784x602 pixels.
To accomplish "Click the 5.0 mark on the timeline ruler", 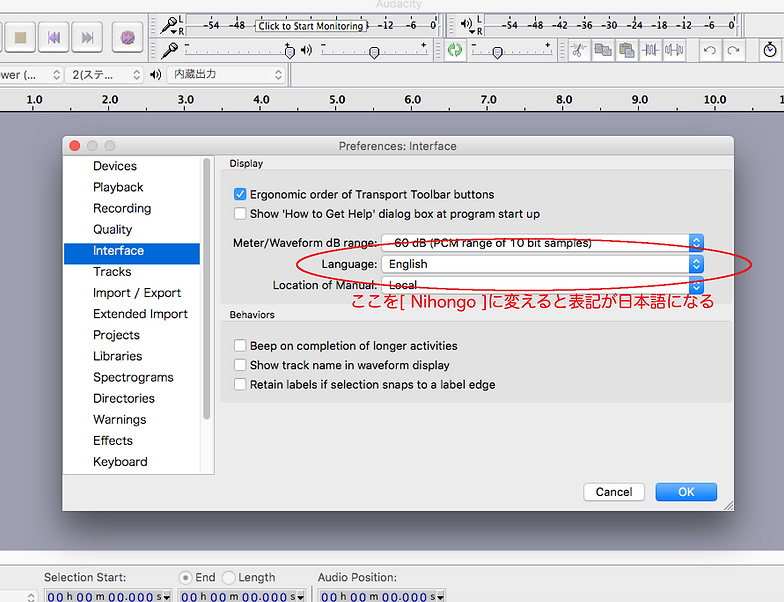I will point(337,100).
